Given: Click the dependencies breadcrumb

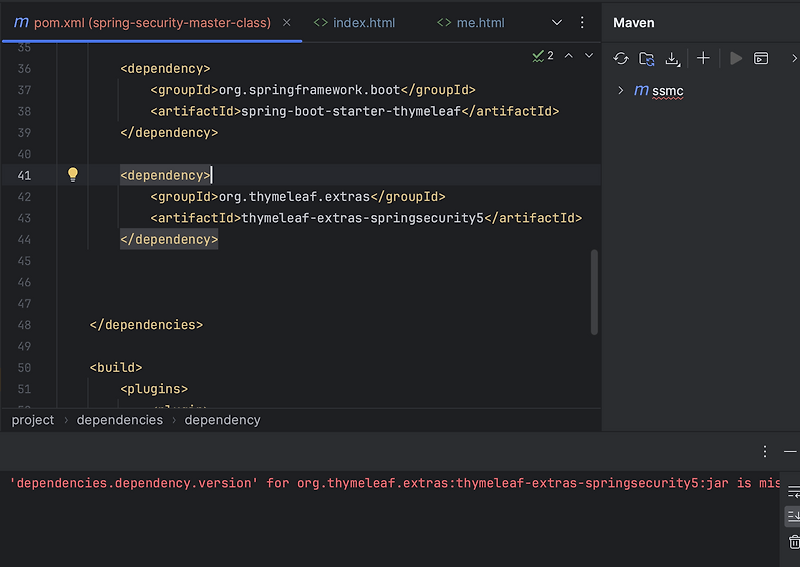Looking at the screenshot, I should tap(119, 420).
